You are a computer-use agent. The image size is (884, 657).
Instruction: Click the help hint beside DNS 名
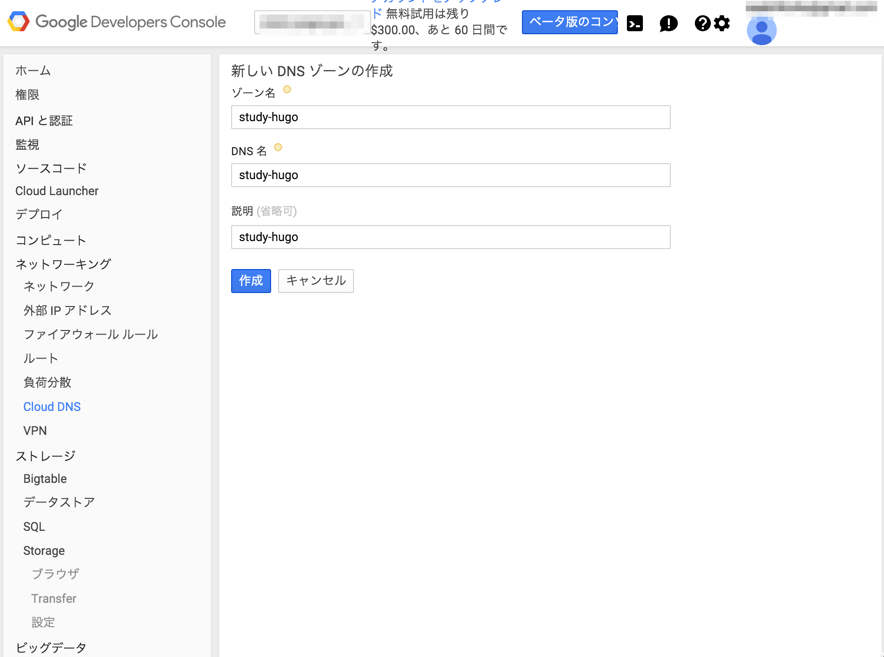(278, 147)
